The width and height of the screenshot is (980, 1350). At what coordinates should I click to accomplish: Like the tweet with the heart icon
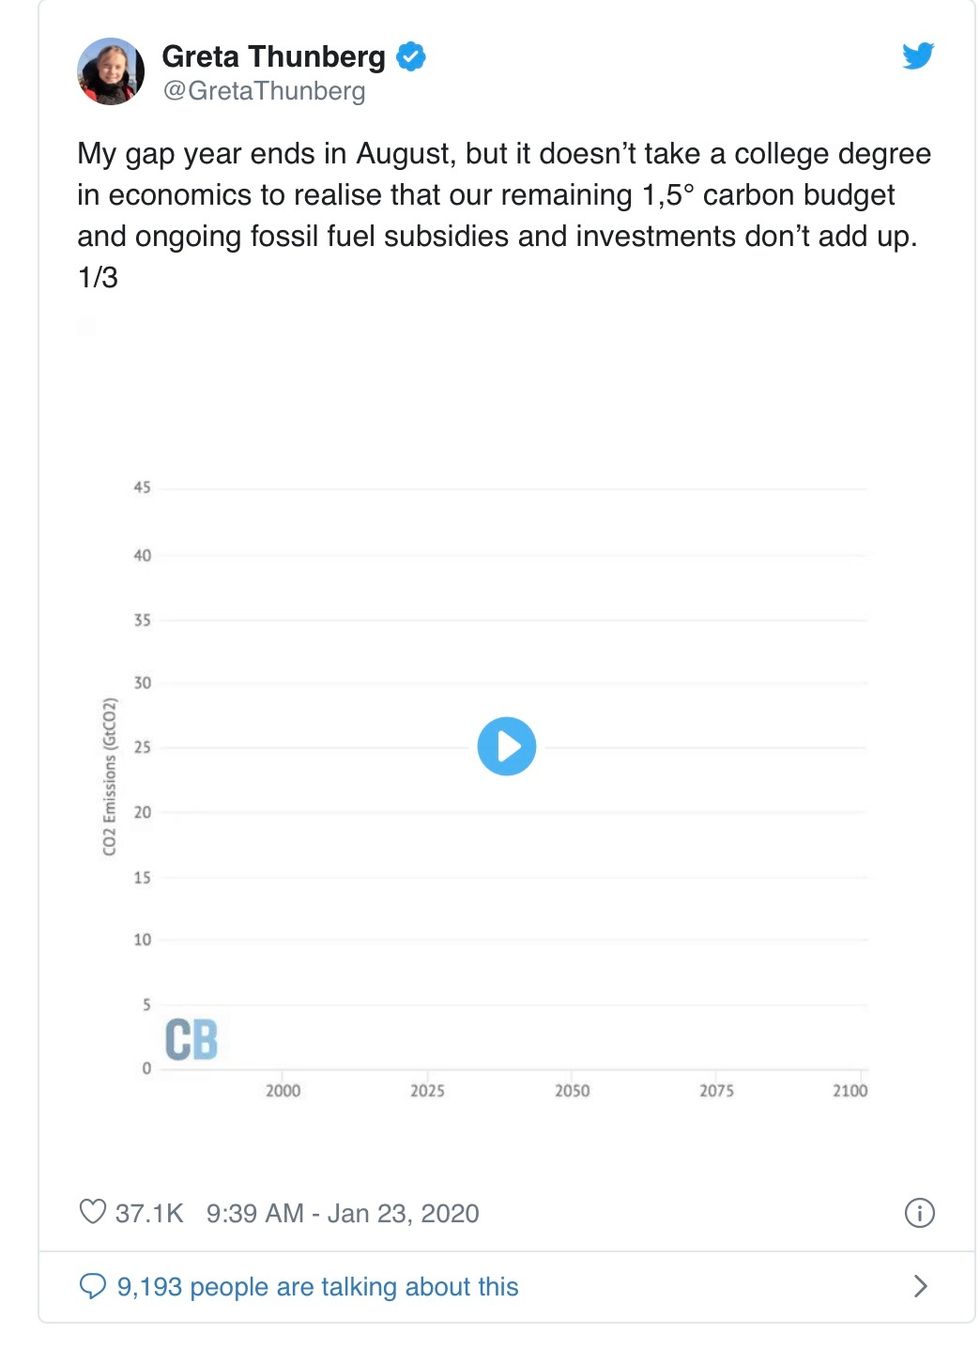point(93,1212)
